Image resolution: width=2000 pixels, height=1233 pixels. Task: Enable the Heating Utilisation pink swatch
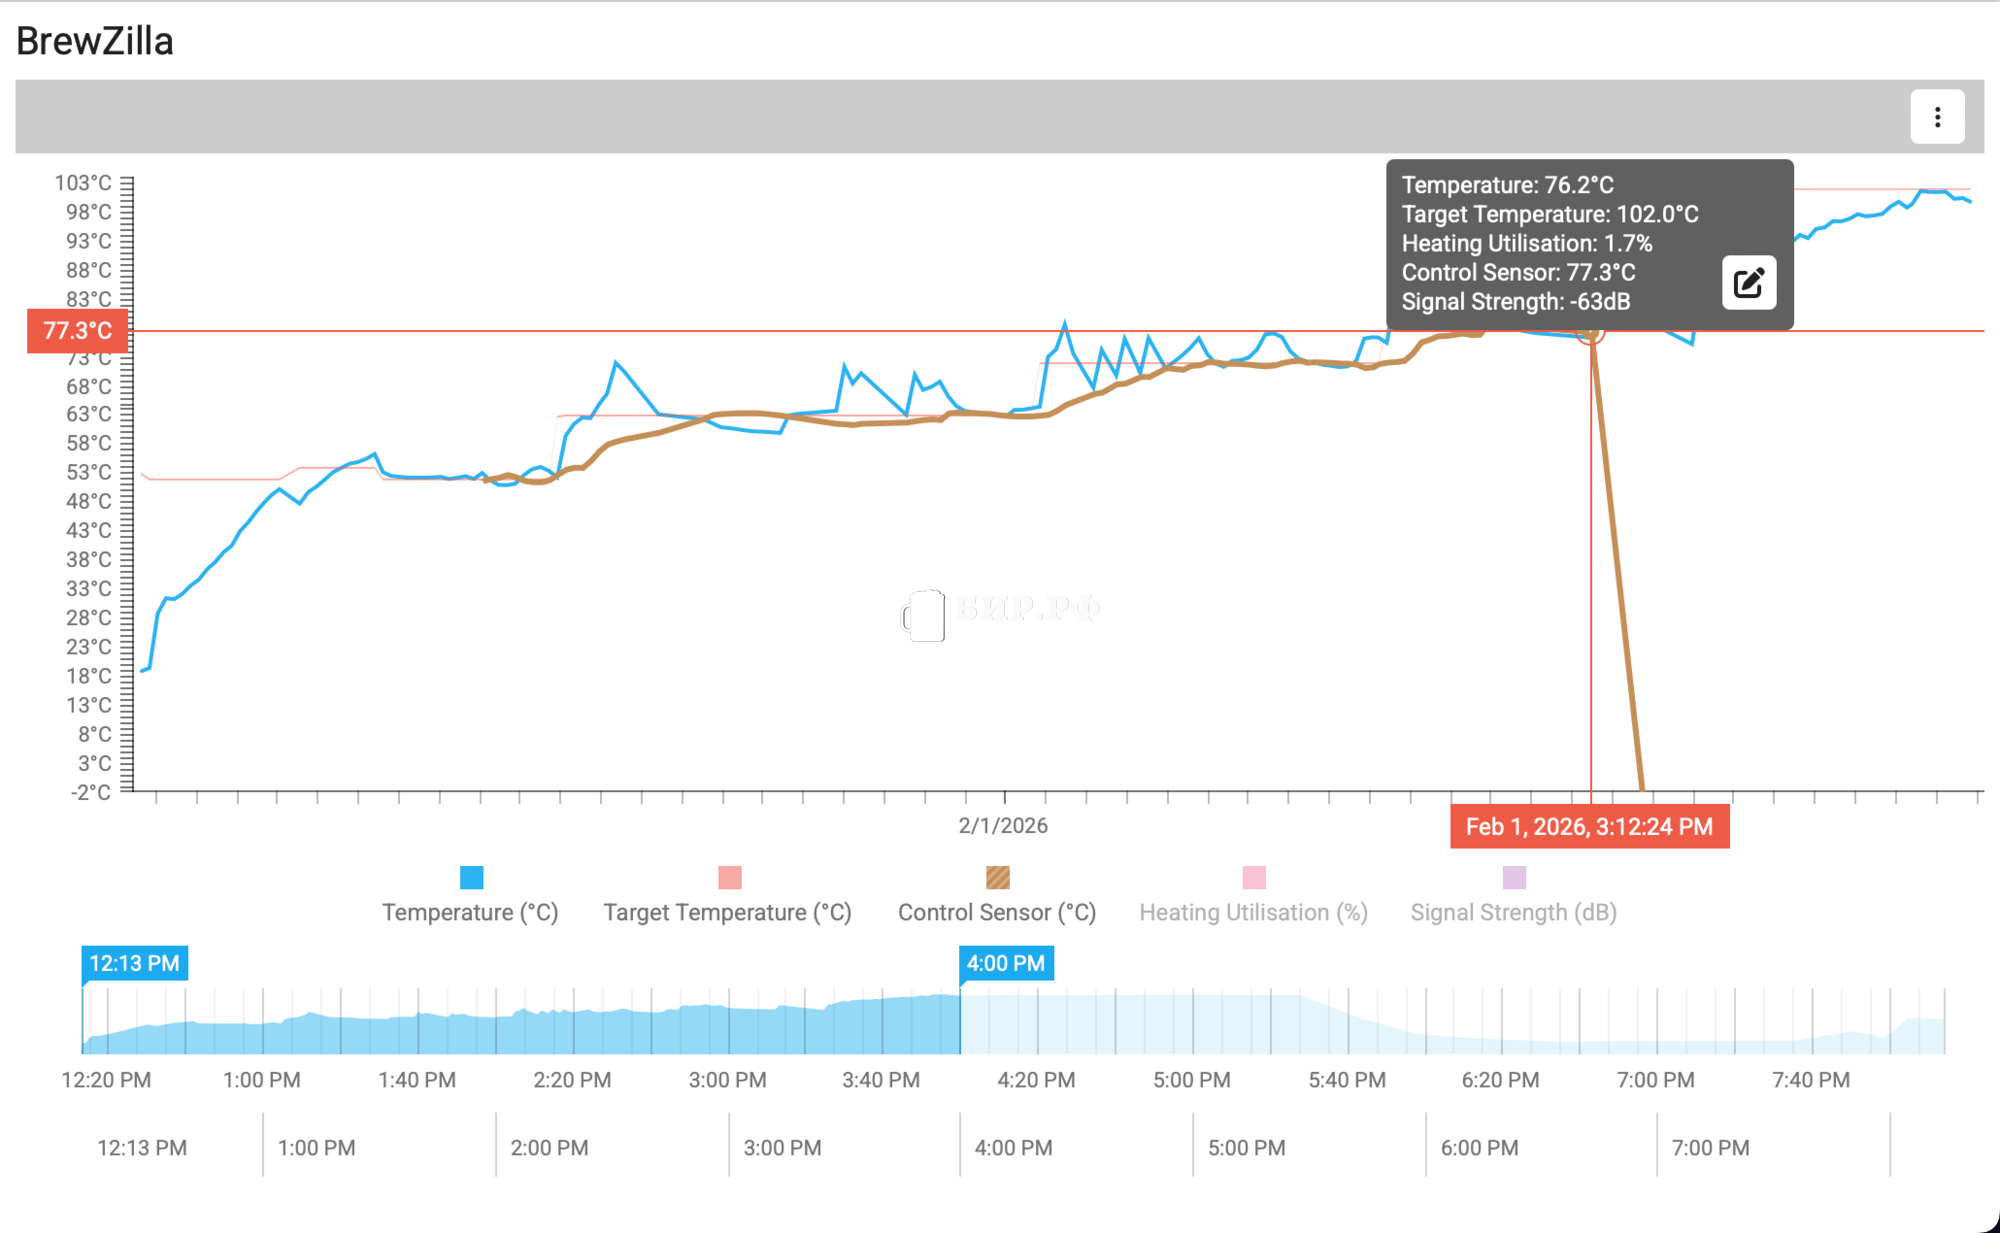point(1253,877)
